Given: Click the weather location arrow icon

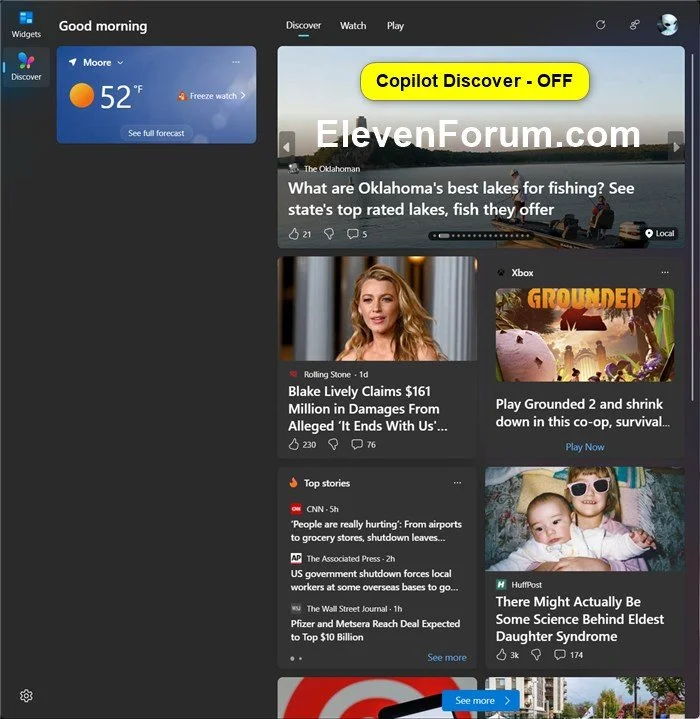Looking at the screenshot, I should pos(72,62).
